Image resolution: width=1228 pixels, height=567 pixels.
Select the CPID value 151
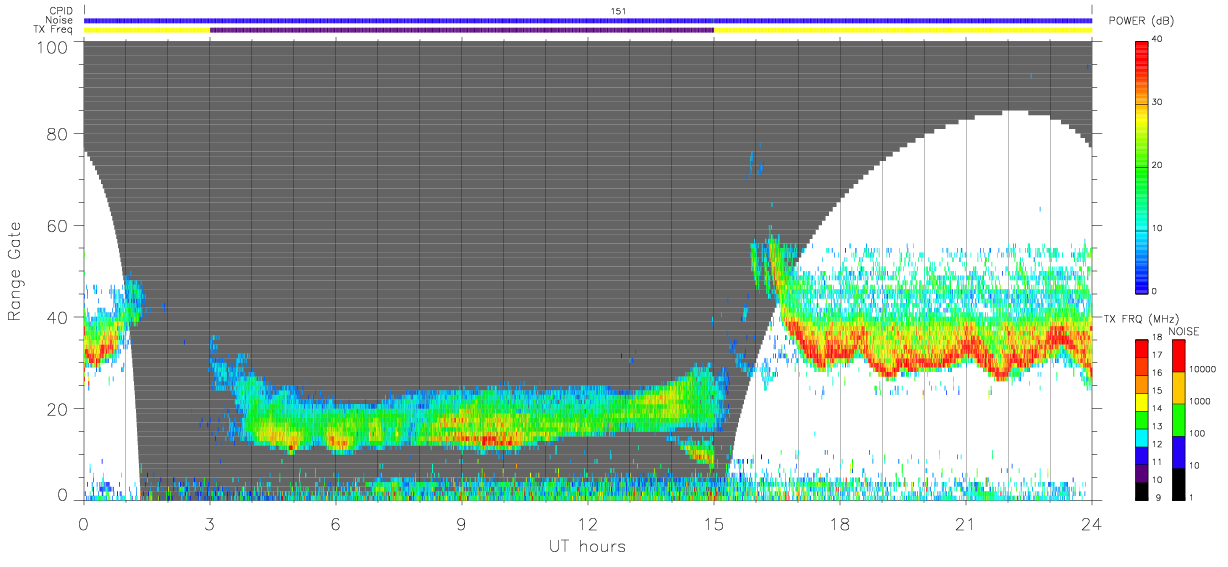point(618,10)
